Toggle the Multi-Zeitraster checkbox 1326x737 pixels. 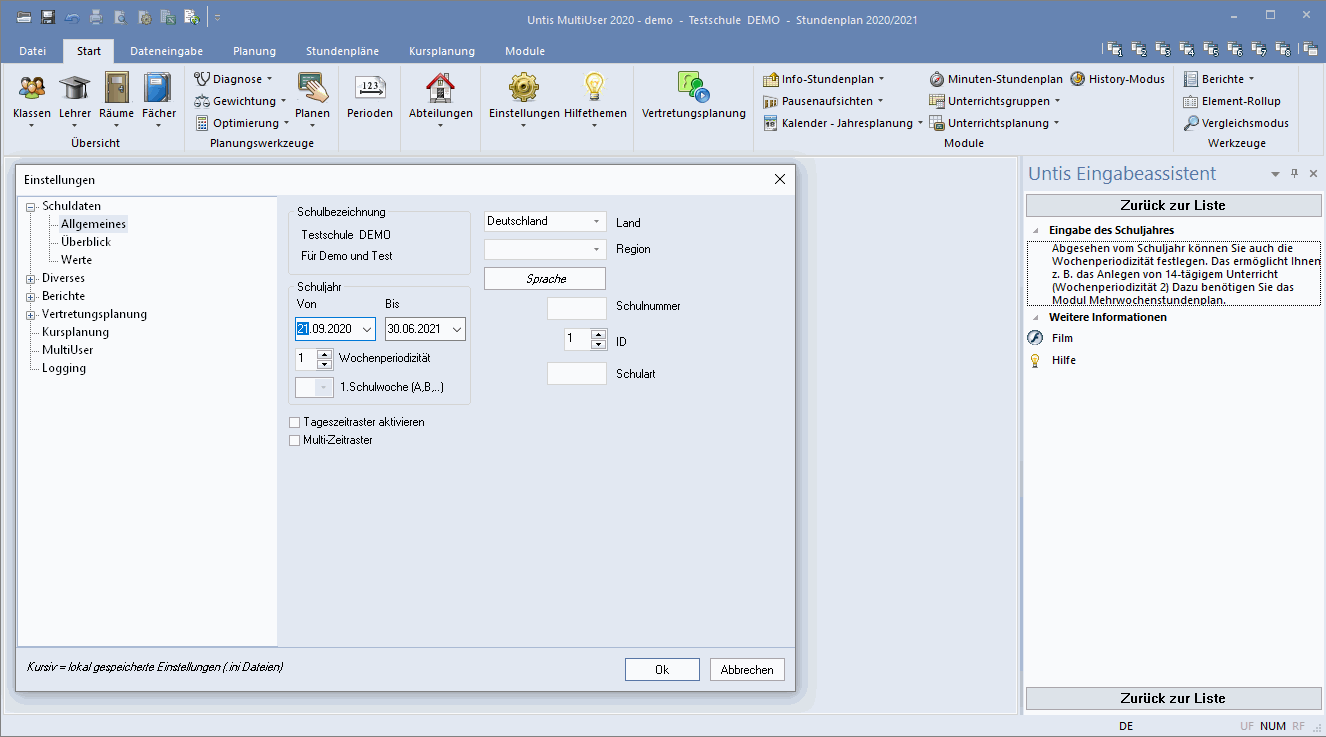[294, 440]
